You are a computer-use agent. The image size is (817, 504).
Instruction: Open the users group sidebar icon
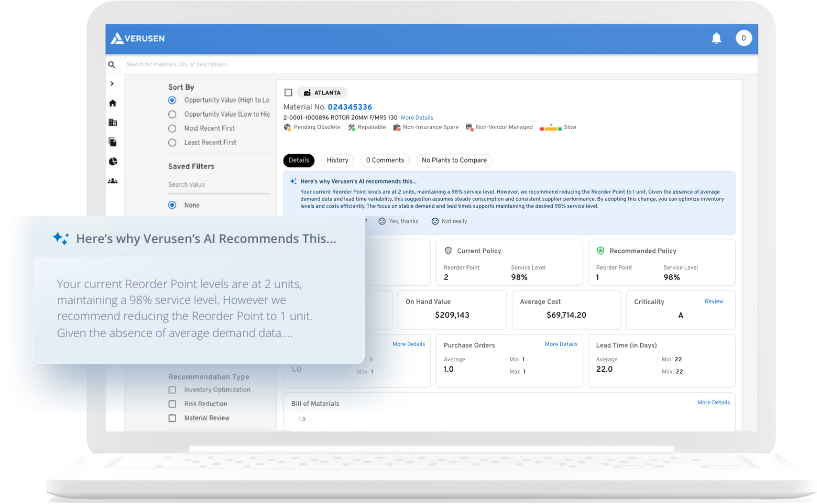click(x=113, y=181)
